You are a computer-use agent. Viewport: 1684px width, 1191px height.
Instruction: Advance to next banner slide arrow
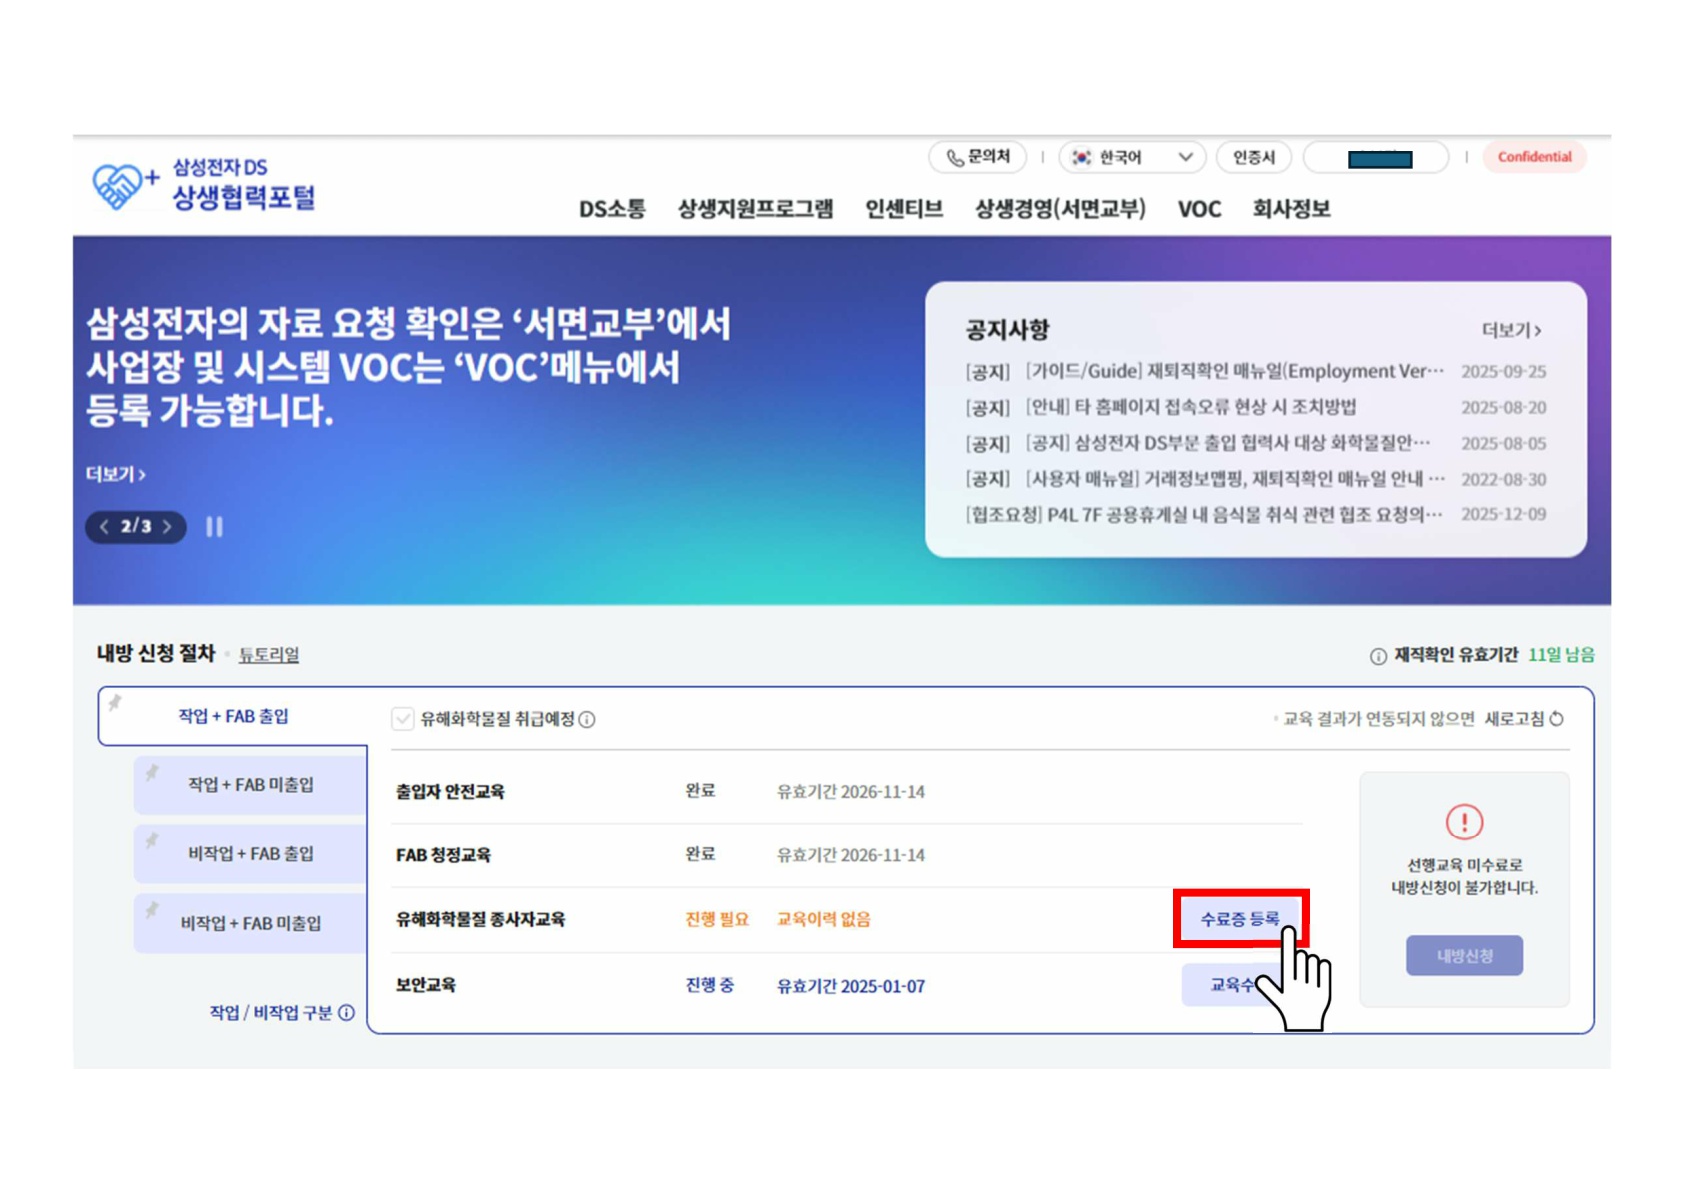168,527
